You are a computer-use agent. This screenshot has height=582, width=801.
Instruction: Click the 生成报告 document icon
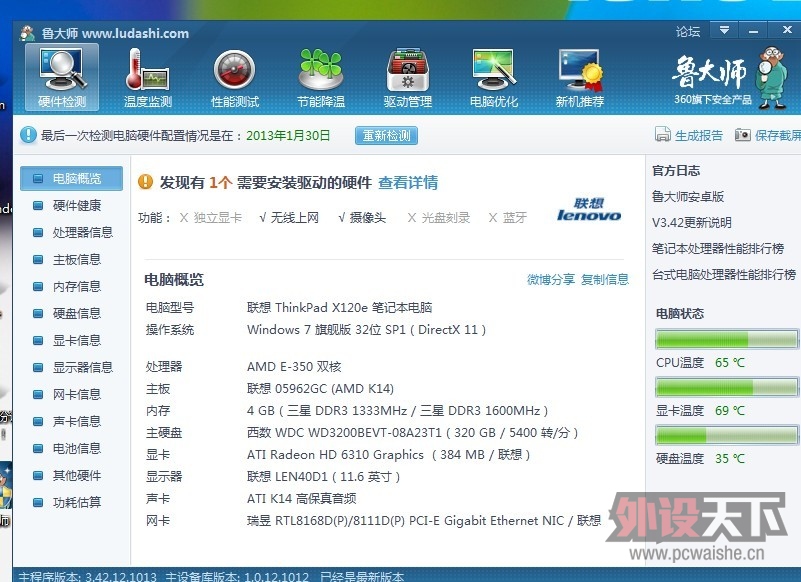pyautogui.click(x=663, y=134)
